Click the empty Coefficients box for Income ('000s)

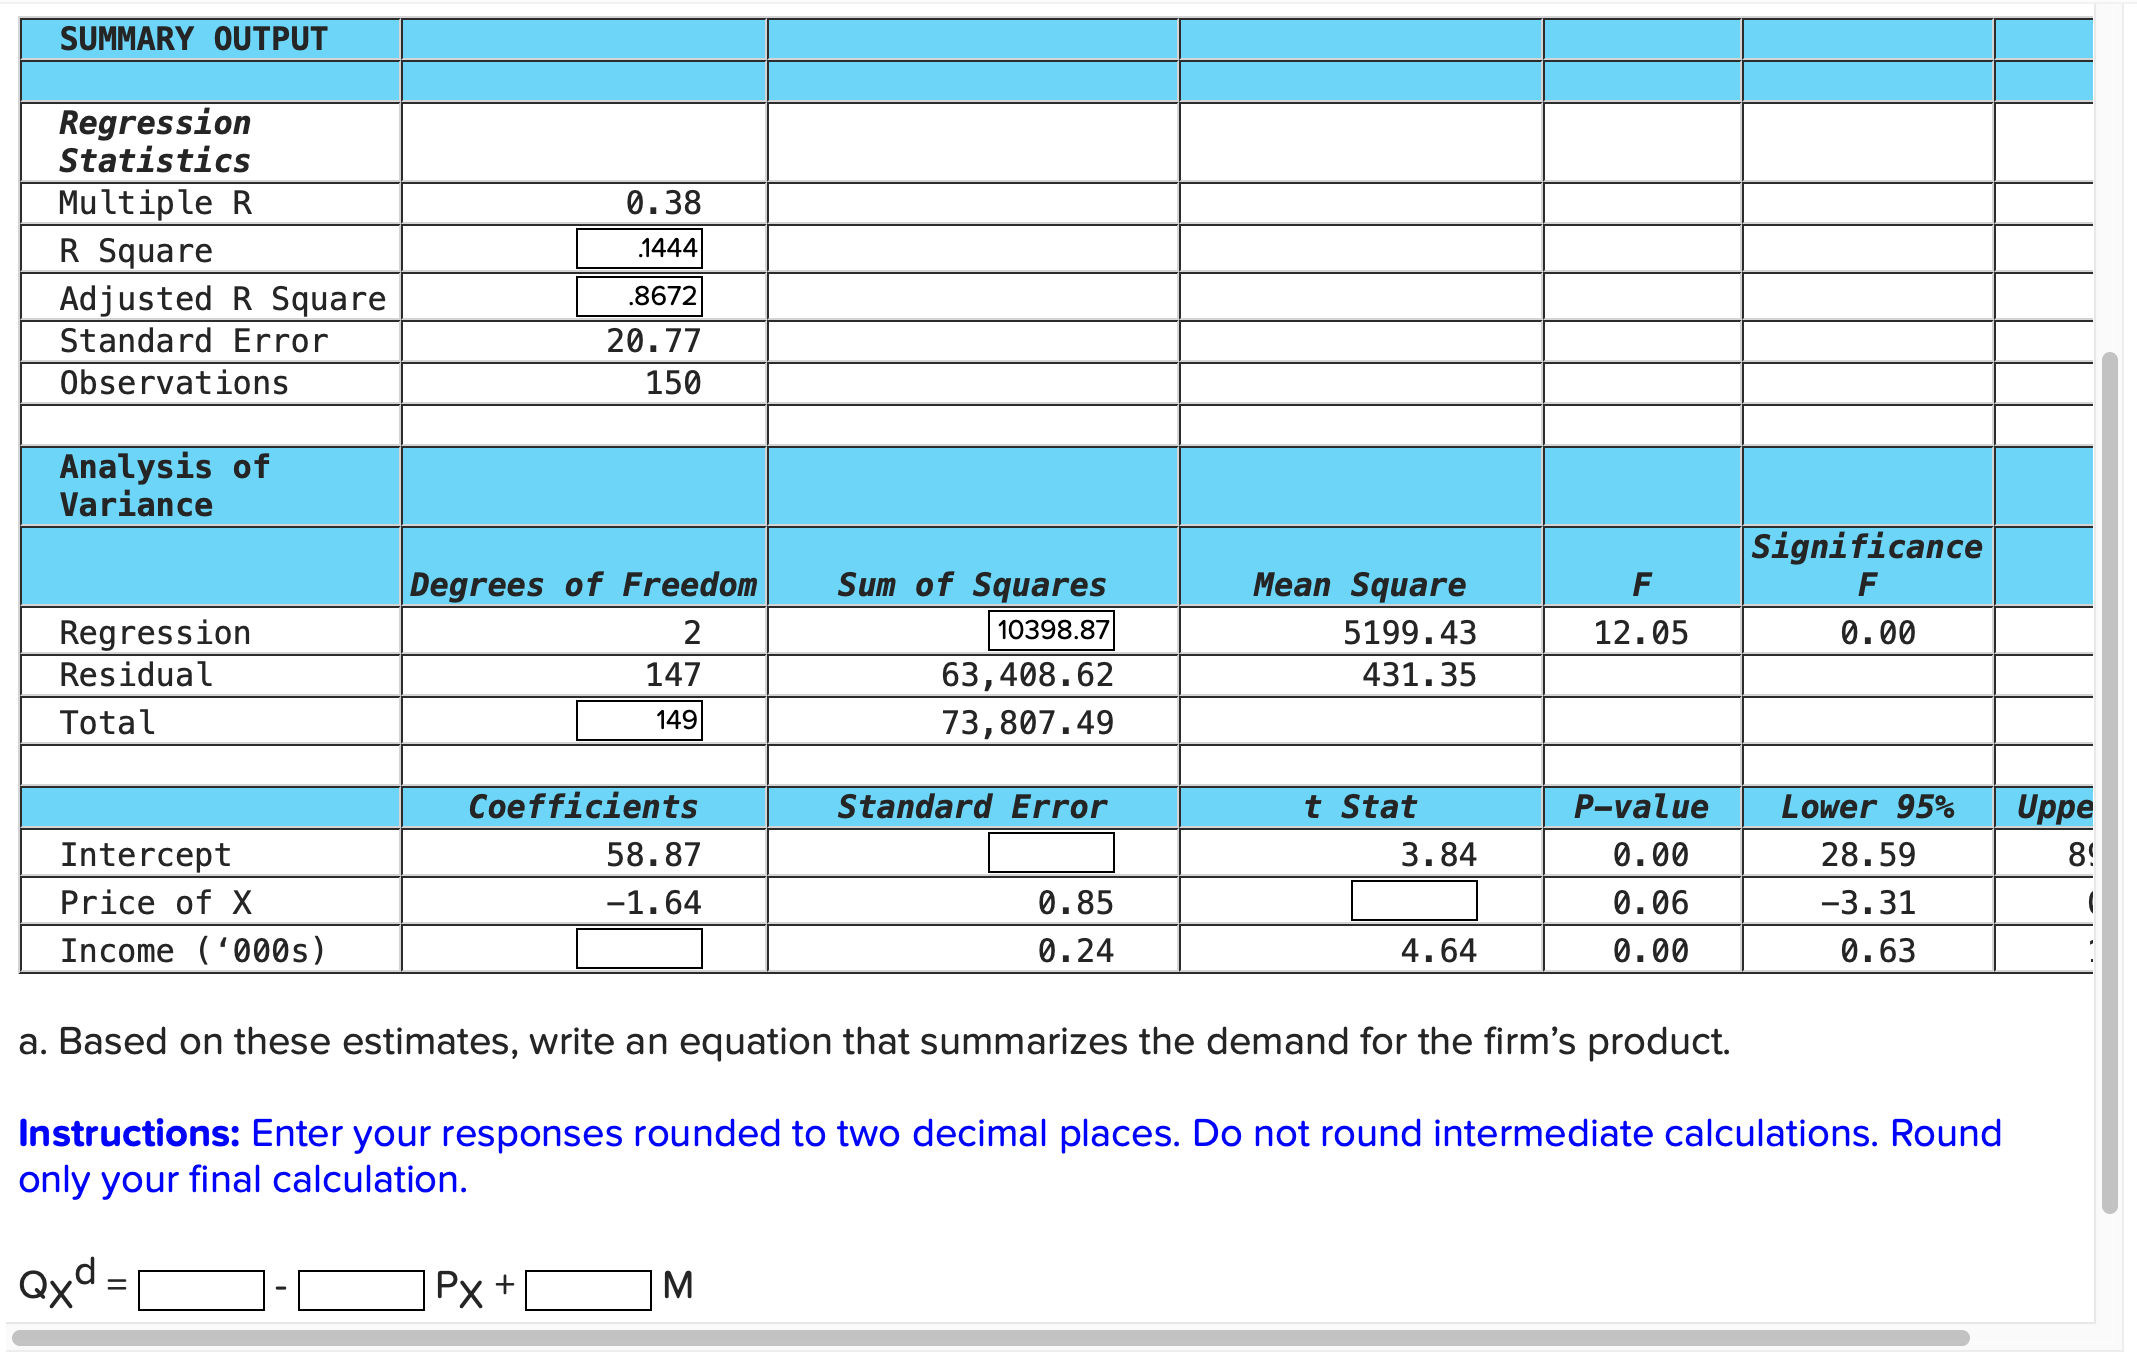tap(639, 948)
